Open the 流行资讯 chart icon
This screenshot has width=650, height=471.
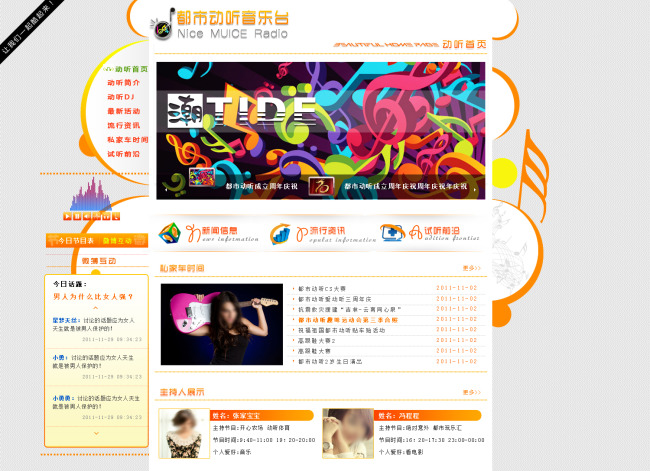(x=280, y=234)
